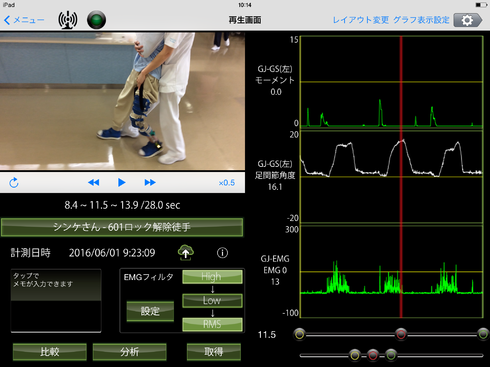Go back to the メニュー screen
Screen dimensions: 490x367
click(24, 20)
